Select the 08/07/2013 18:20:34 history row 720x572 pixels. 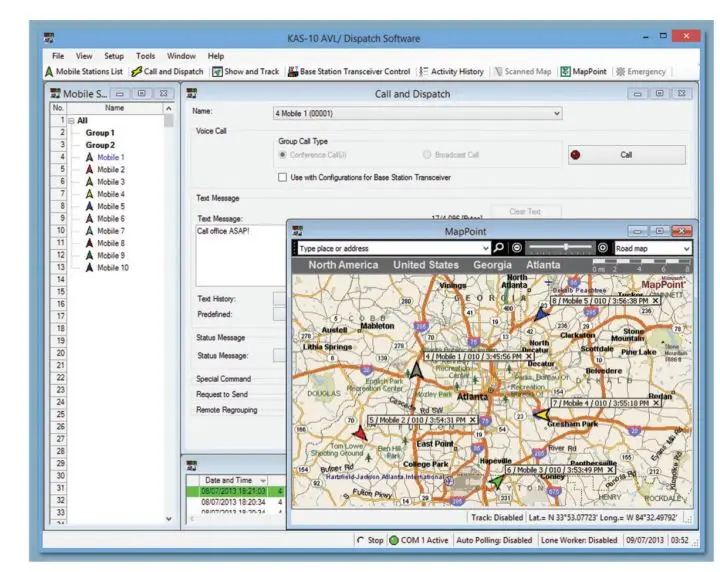236,502
